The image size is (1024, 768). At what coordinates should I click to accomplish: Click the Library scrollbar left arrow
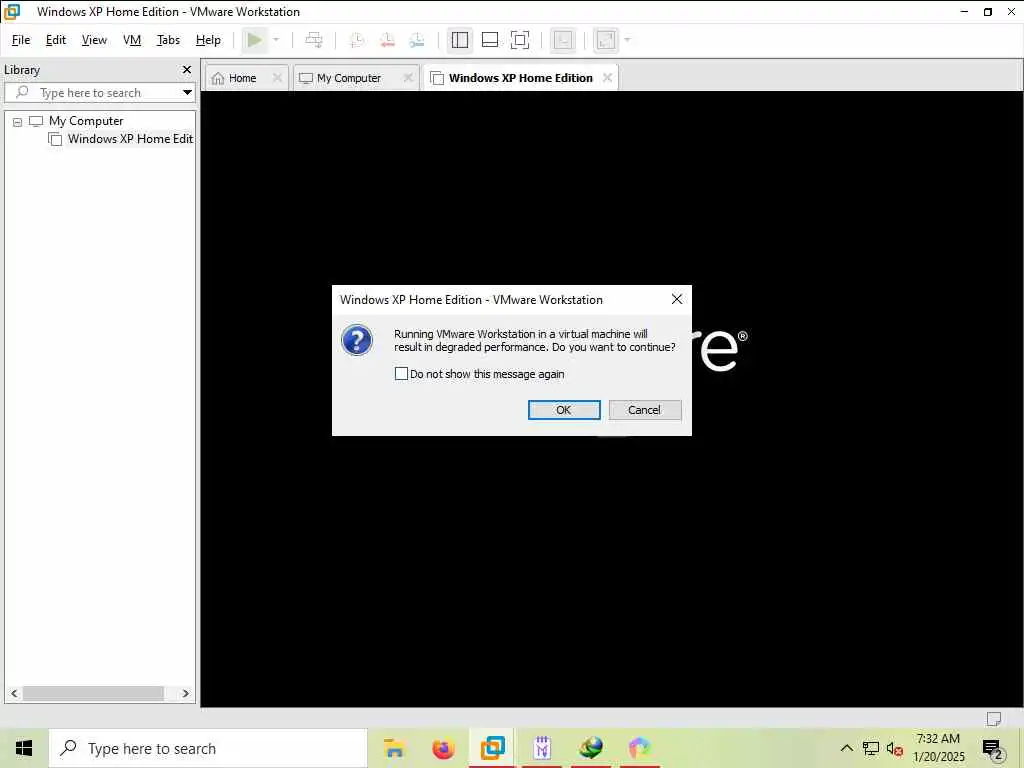[14, 693]
